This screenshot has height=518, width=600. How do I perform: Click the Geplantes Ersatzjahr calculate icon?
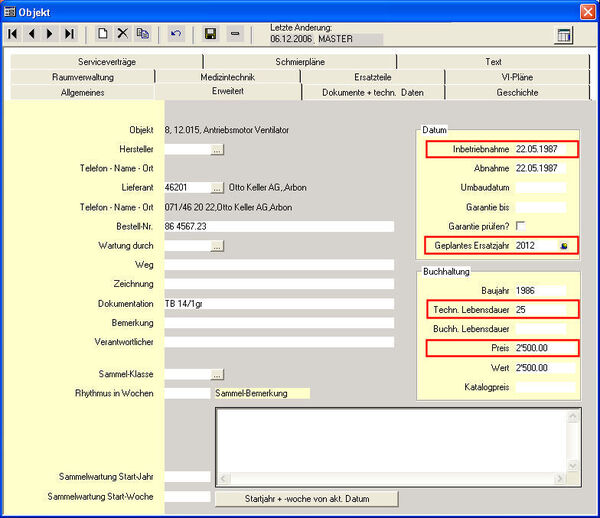(566, 246)
